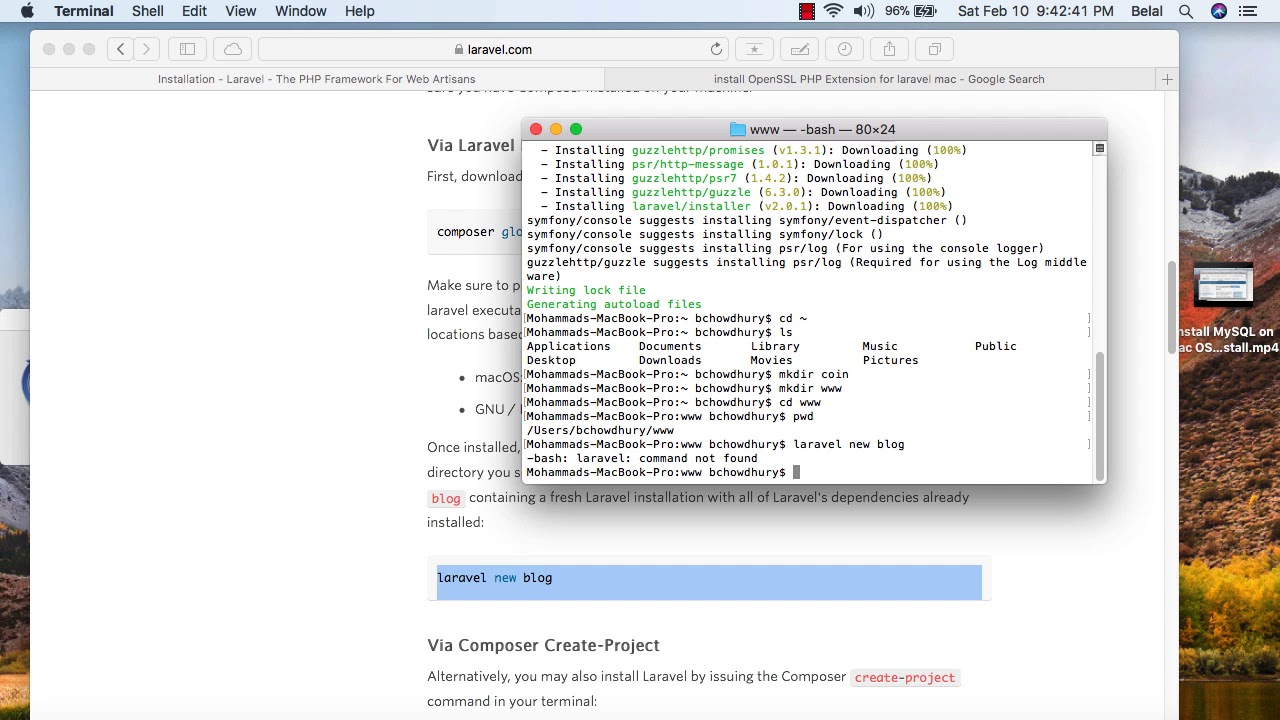Image resolution: width=1280 pixels, height=720 pixels.
Task: Click the Top Sites star button in Safari toolbar
Action: coord(754,49)
